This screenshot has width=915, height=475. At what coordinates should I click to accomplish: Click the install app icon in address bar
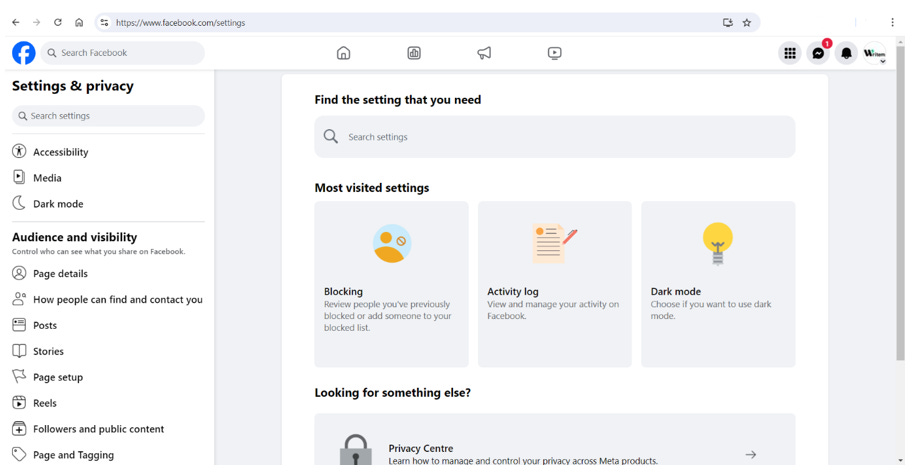click(x=728, y=23)
